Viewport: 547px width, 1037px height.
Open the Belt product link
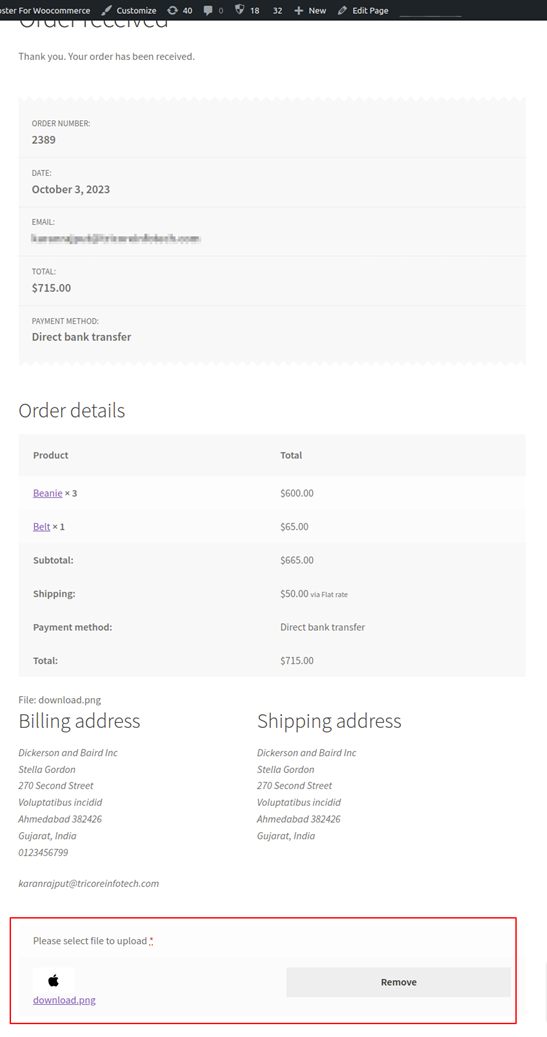[x=42, y=526]
